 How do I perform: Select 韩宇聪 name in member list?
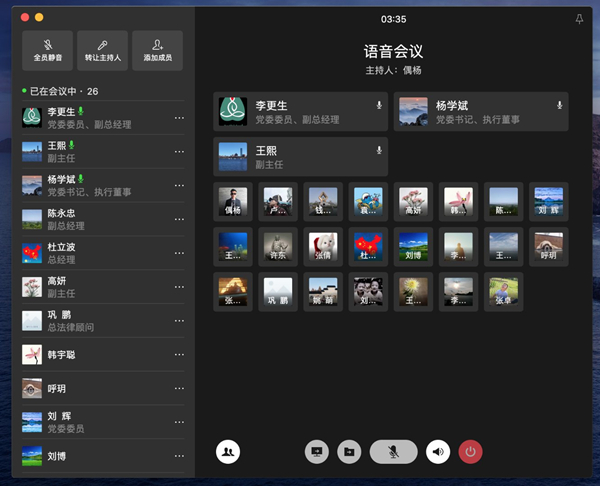(61, 355)
